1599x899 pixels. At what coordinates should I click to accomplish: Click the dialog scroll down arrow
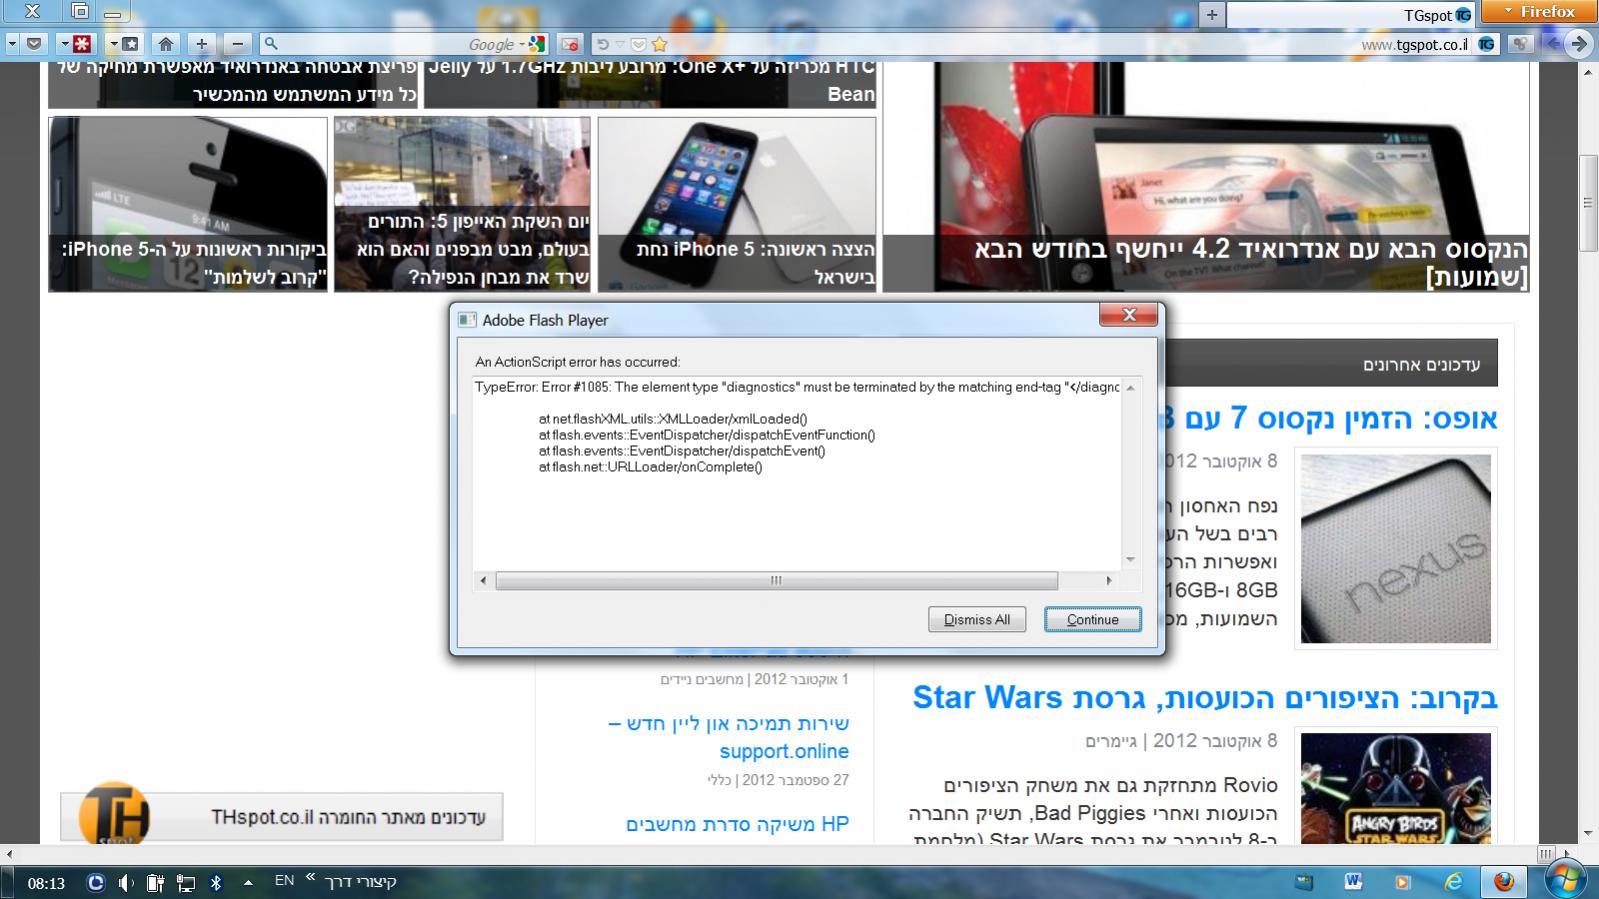(x=1131, y=559)
